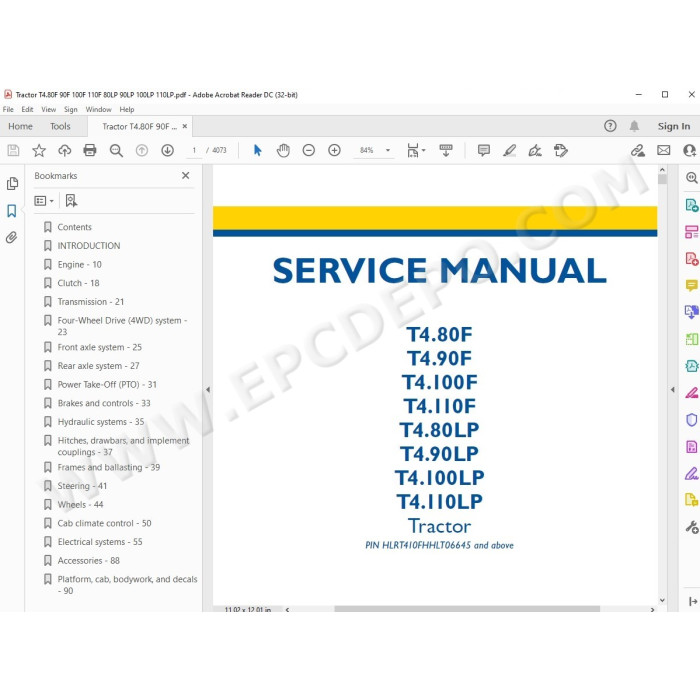Open Clutch - 18 bookmark
The width and height of the screenshot is (700, 700).
(x=79, y=283)
